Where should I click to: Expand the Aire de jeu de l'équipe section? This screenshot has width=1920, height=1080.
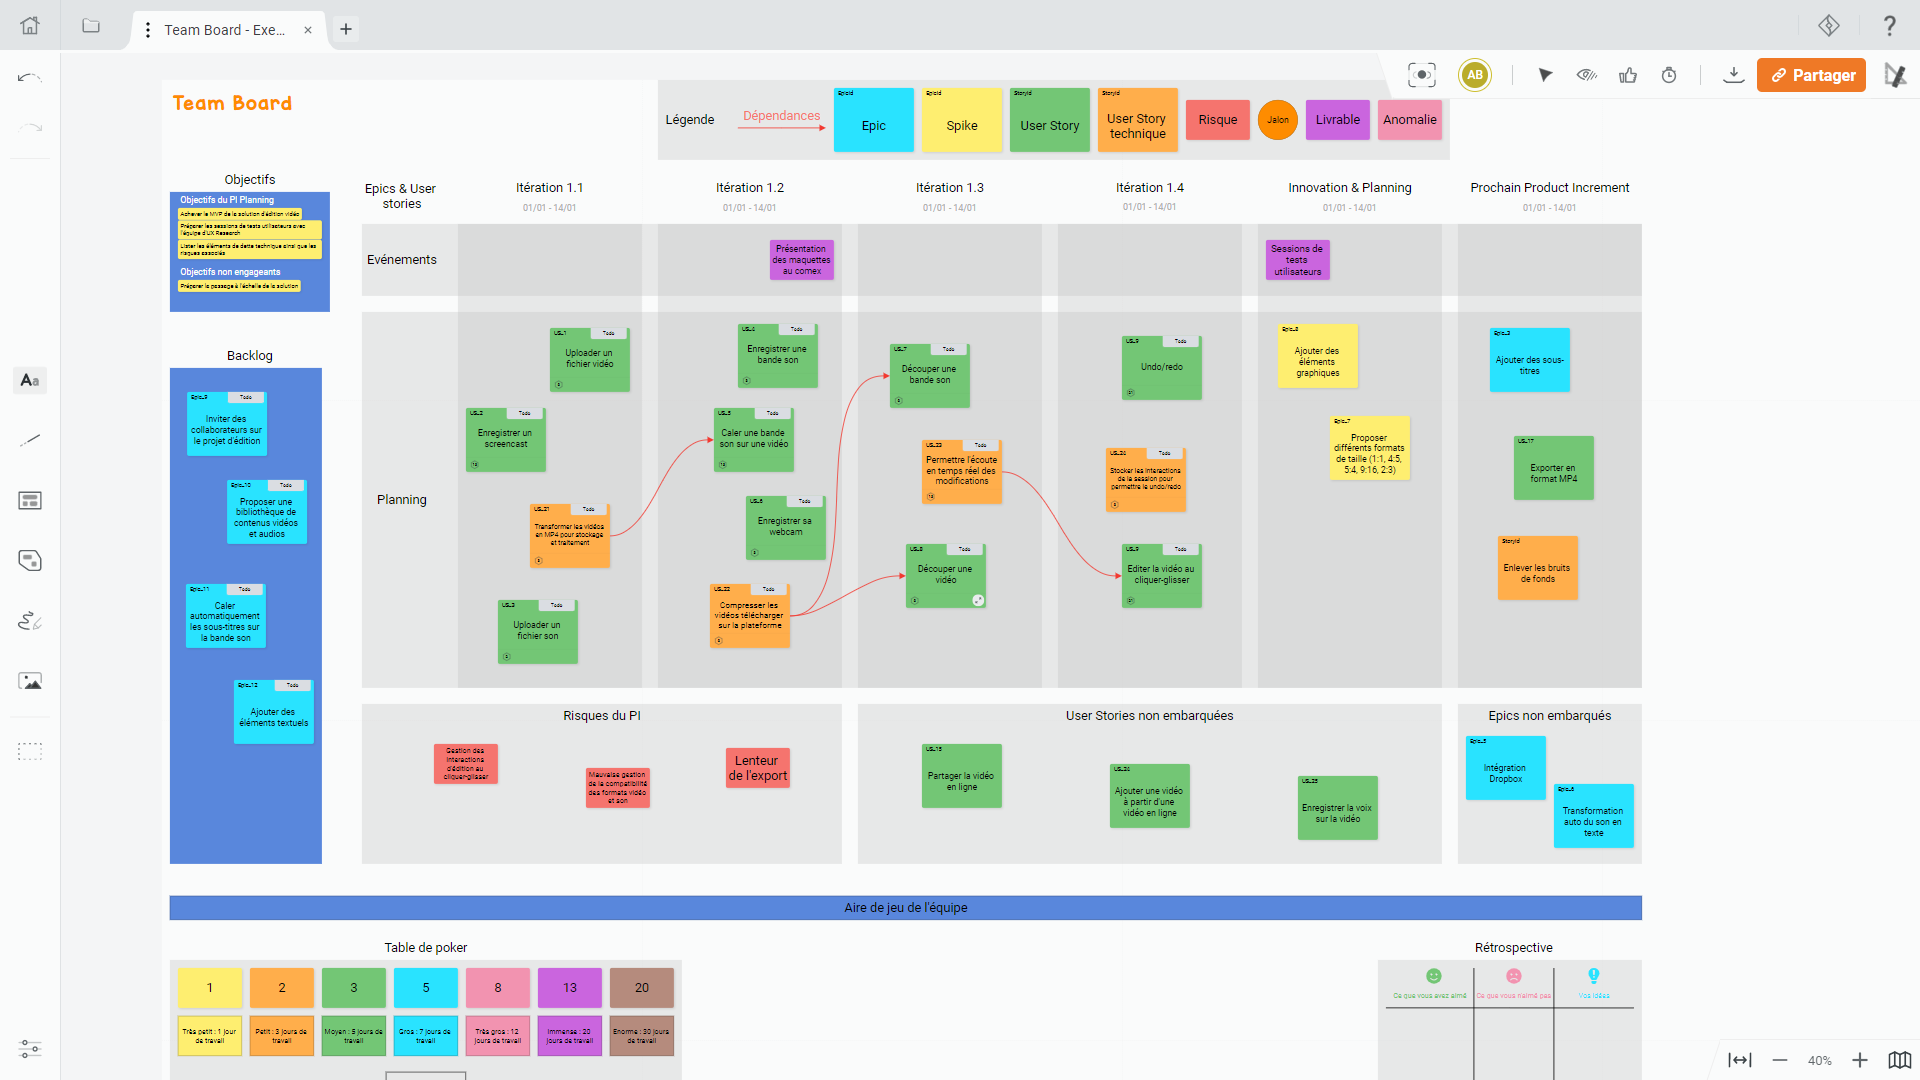pos(906,907)
